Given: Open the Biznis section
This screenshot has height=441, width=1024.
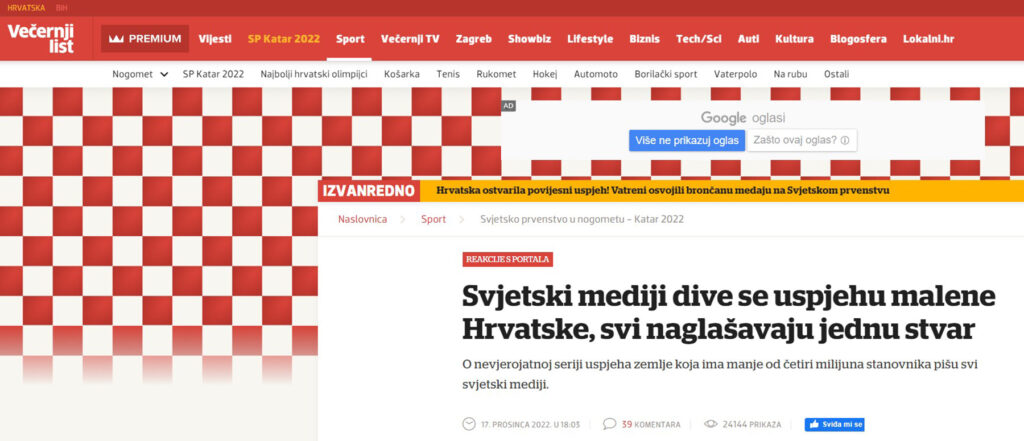Looking at the screenshot, I should point(644,39).
